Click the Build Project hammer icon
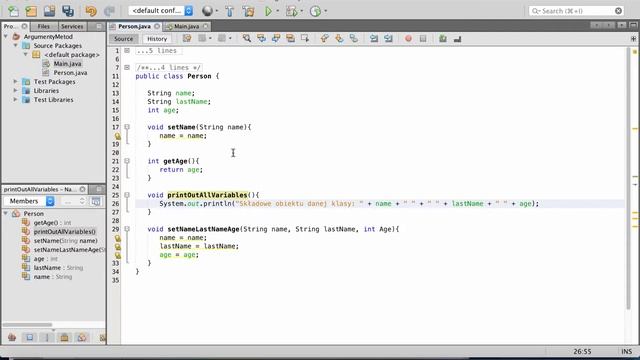 coord(229,11)
